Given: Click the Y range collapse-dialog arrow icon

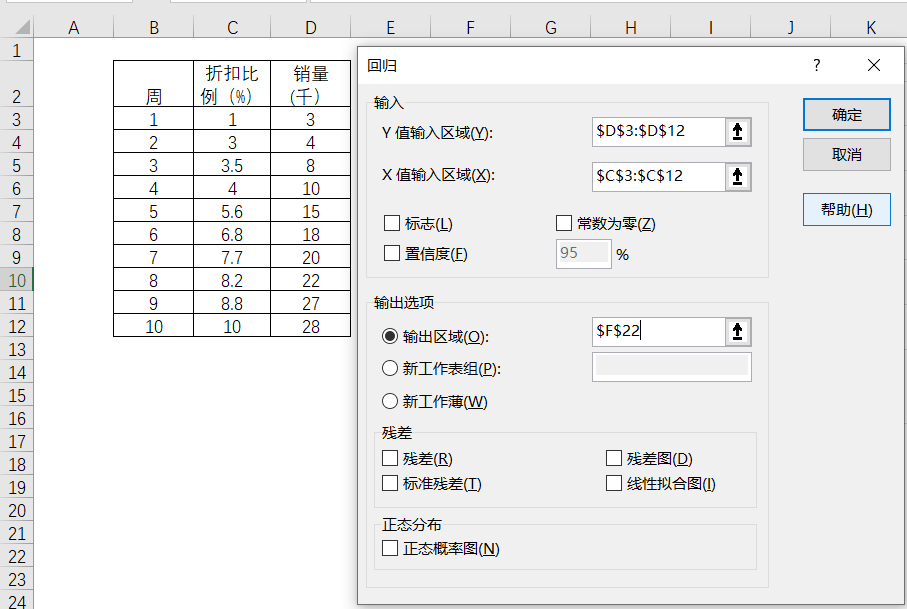Looking at the screenshot, I should tap(738, 132).
